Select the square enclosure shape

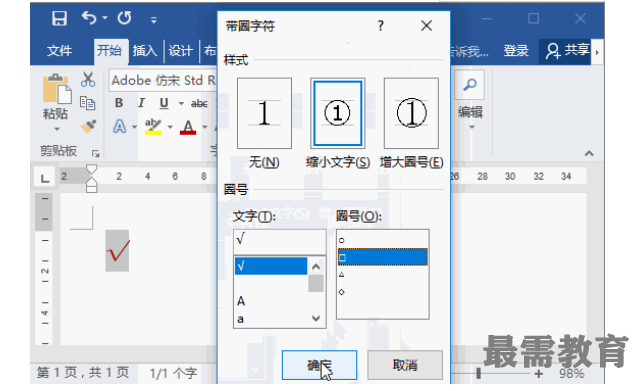383,257
